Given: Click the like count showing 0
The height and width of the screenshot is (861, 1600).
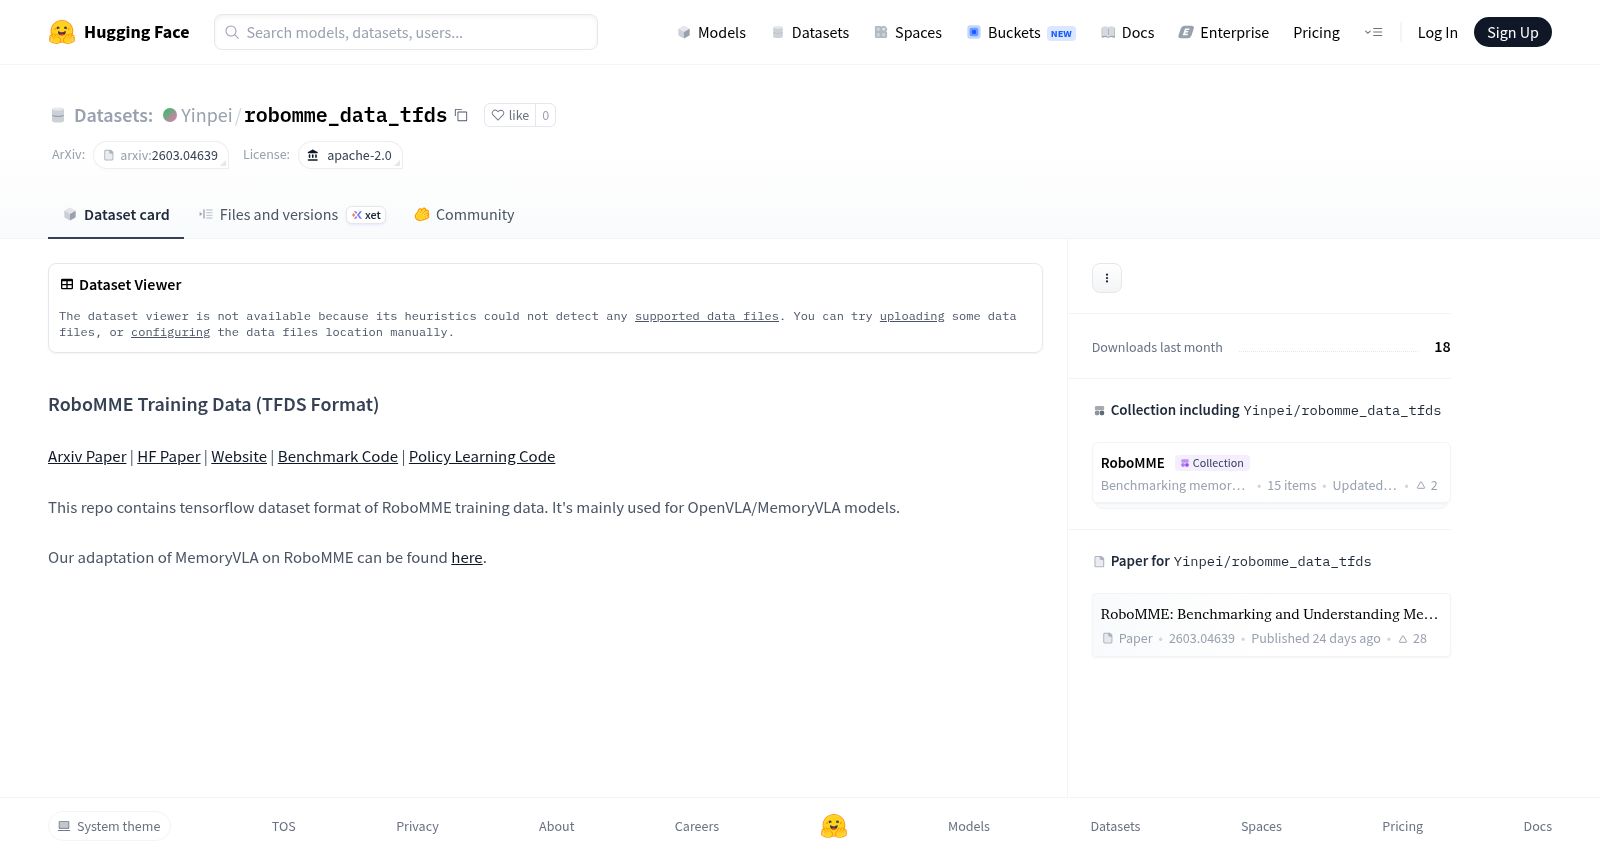Looking at the screenshot, I should point(546,115).
